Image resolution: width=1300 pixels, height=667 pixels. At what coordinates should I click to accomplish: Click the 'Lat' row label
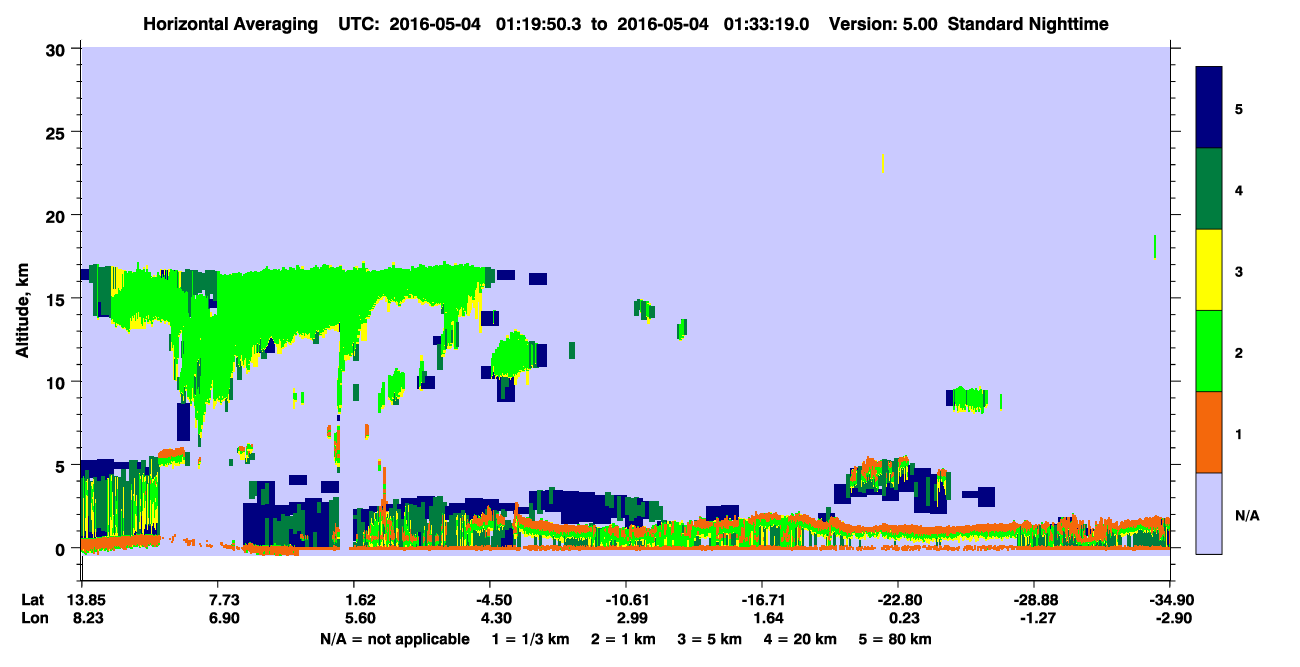(32, 600)
